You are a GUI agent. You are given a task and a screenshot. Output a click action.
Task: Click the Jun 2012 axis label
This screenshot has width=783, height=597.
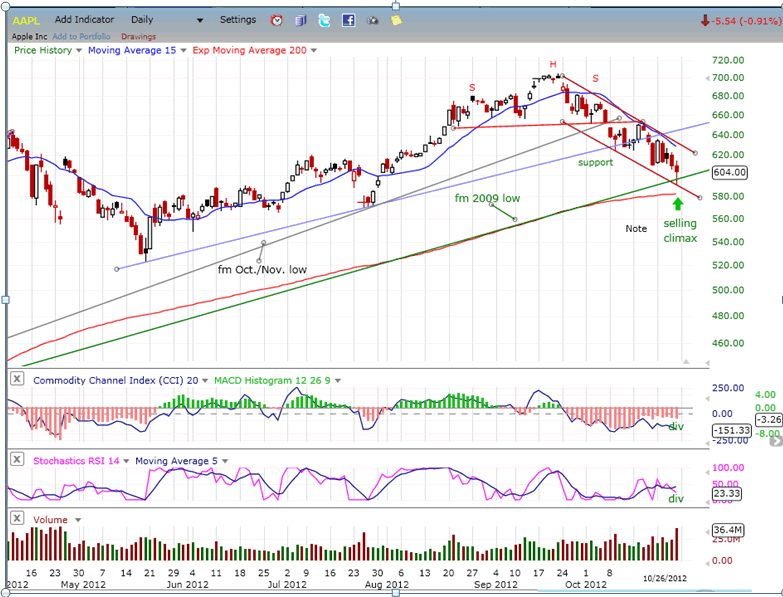[187, 584]
